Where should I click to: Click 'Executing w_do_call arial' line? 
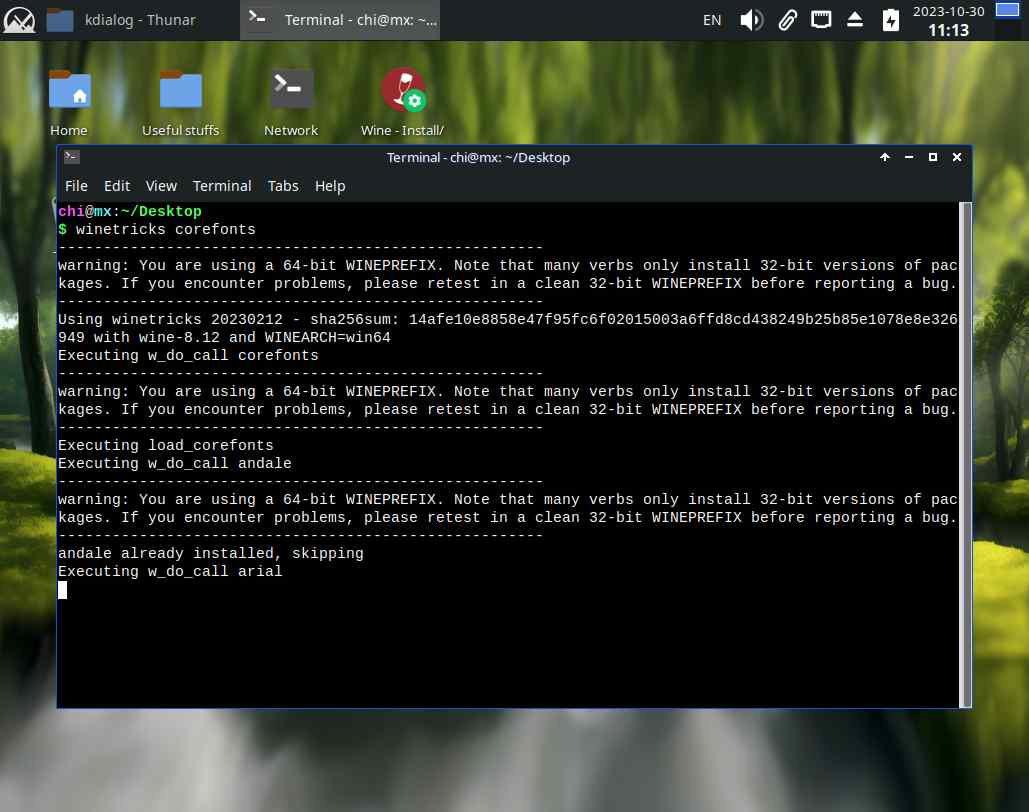tap(170, 572)
